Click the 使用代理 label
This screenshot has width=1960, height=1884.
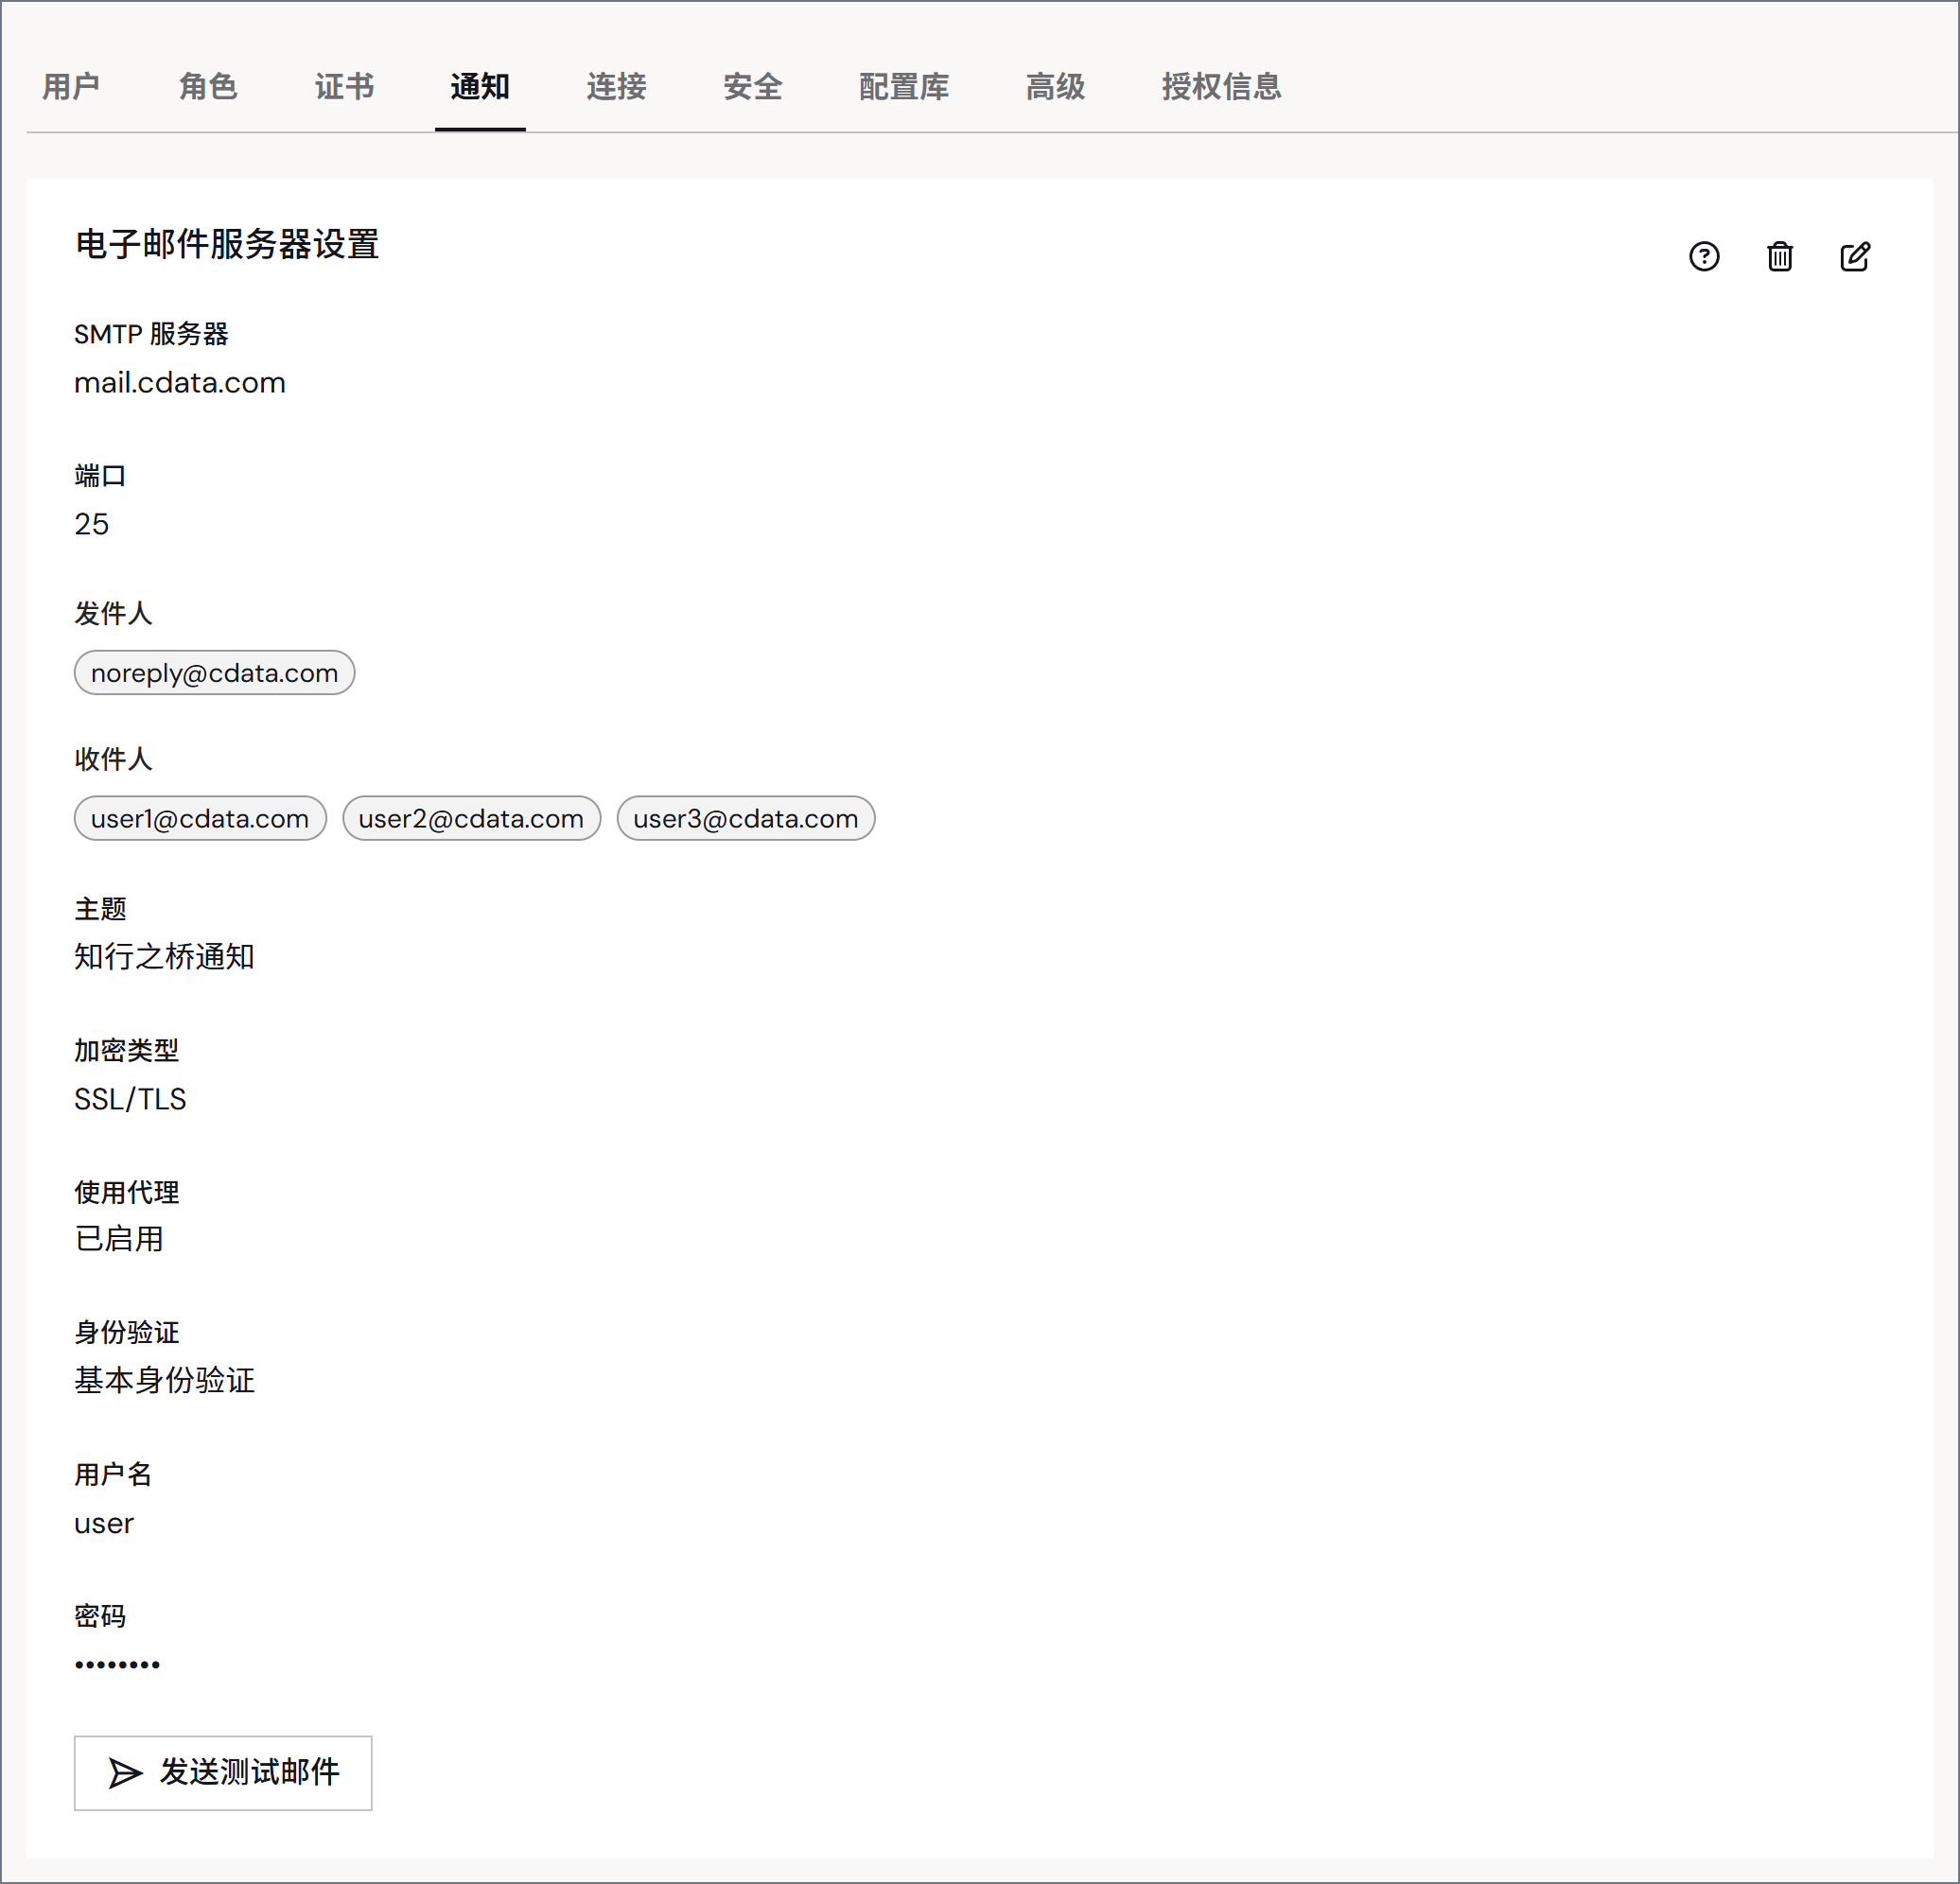126,1192
